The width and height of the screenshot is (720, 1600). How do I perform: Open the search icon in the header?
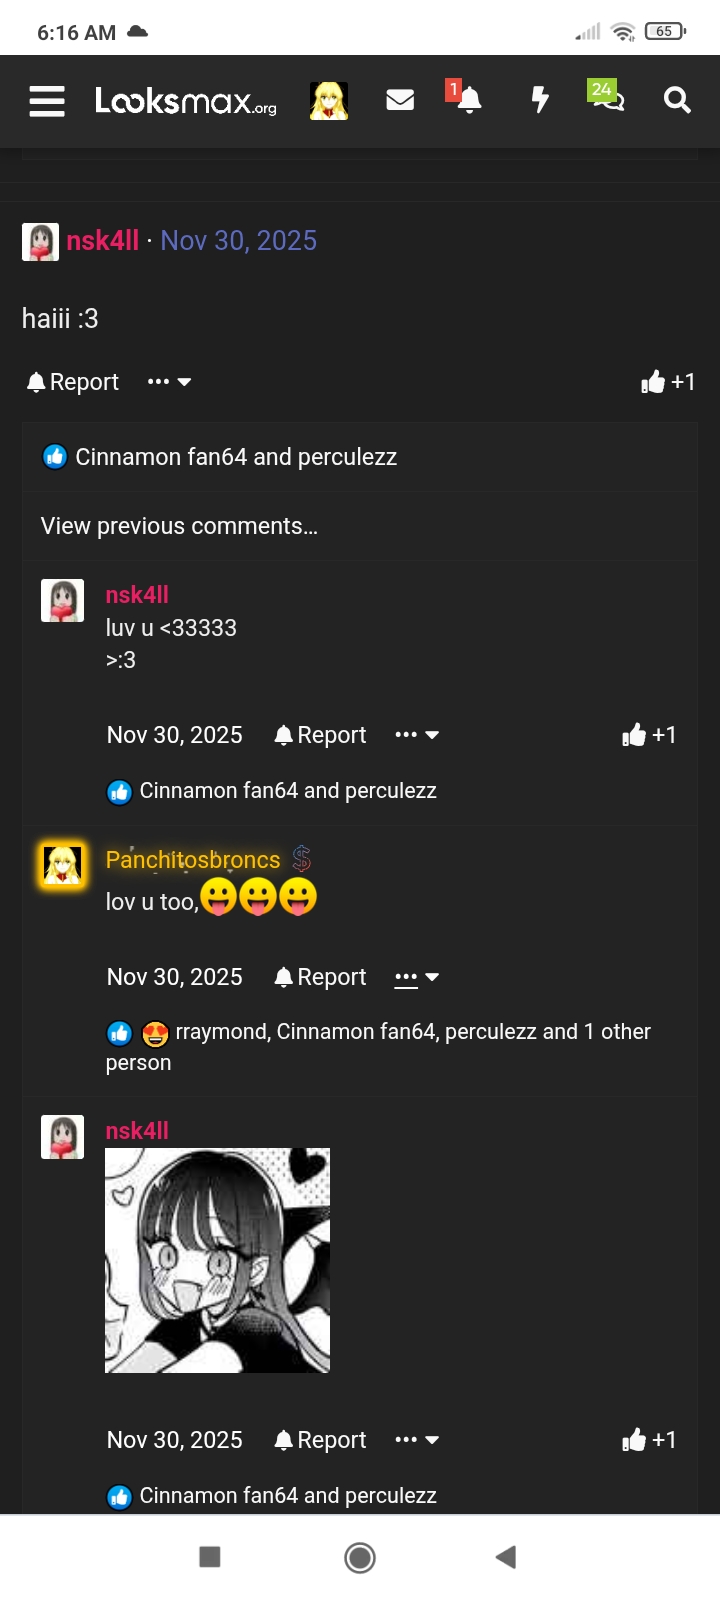(x=676, y=100)
